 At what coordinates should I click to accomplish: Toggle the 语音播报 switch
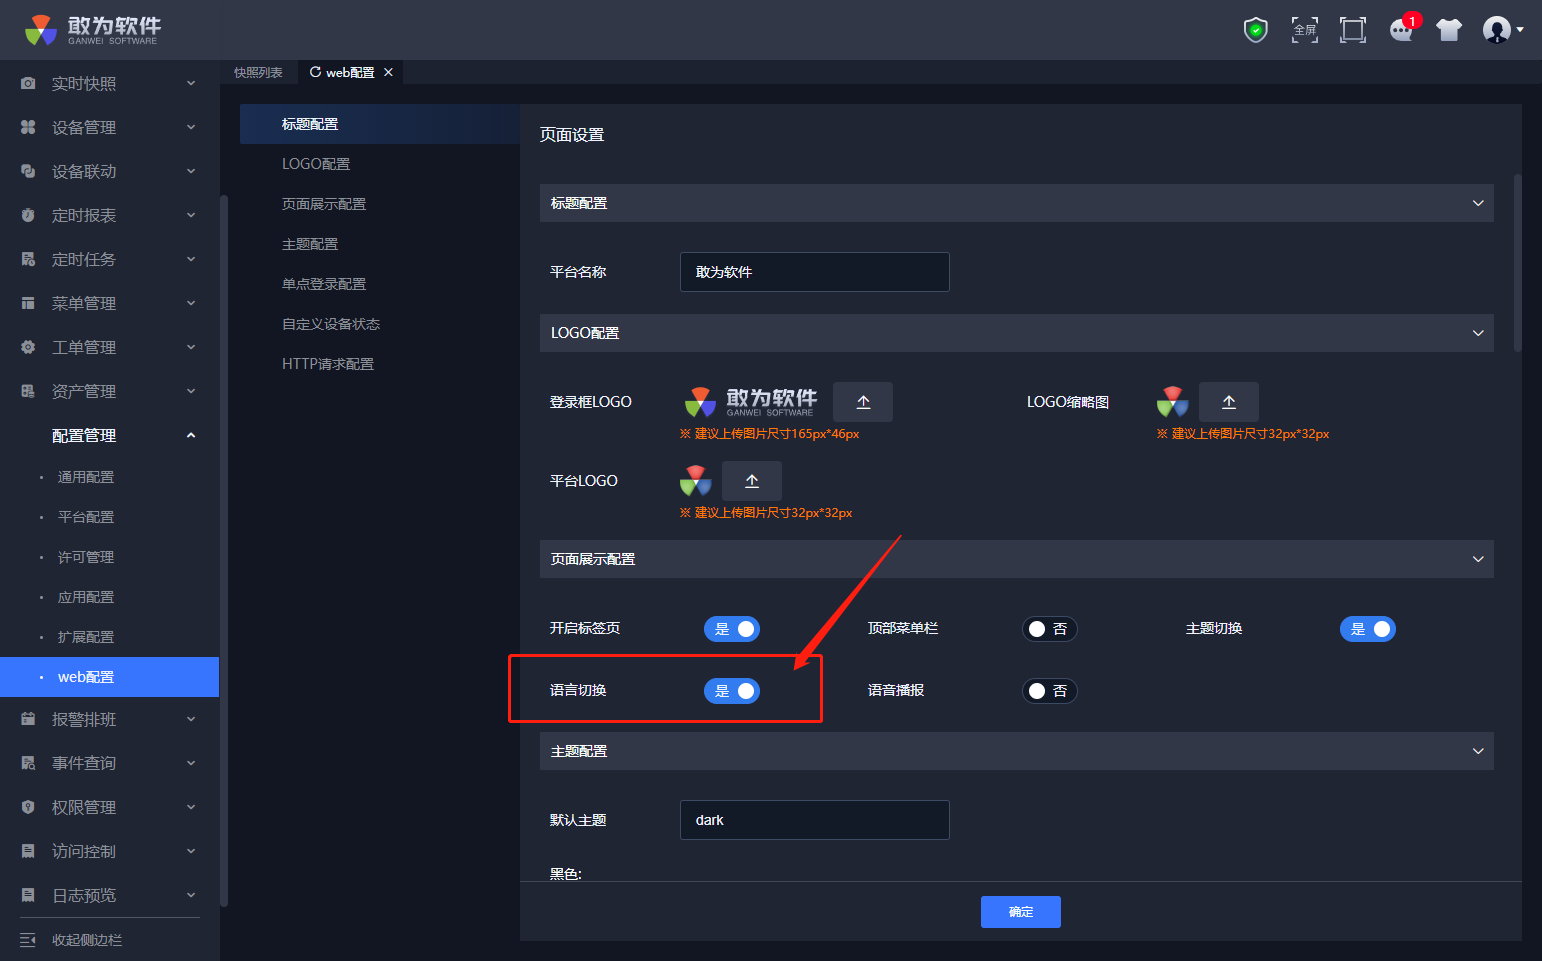1049,691
